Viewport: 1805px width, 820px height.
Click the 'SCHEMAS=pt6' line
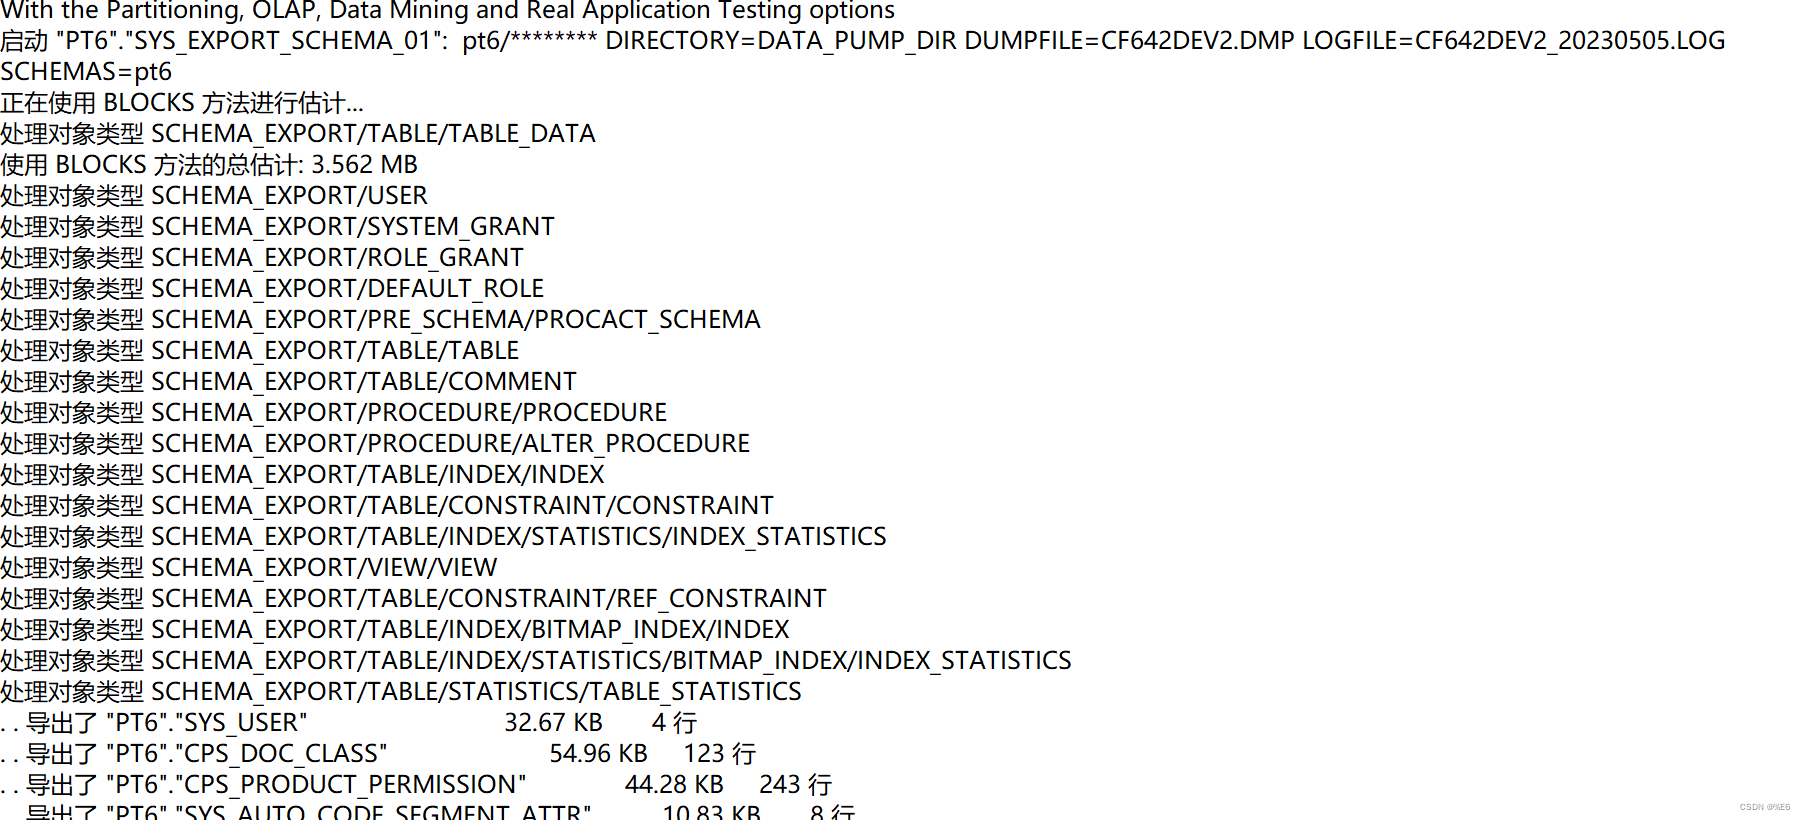[86, 72]
